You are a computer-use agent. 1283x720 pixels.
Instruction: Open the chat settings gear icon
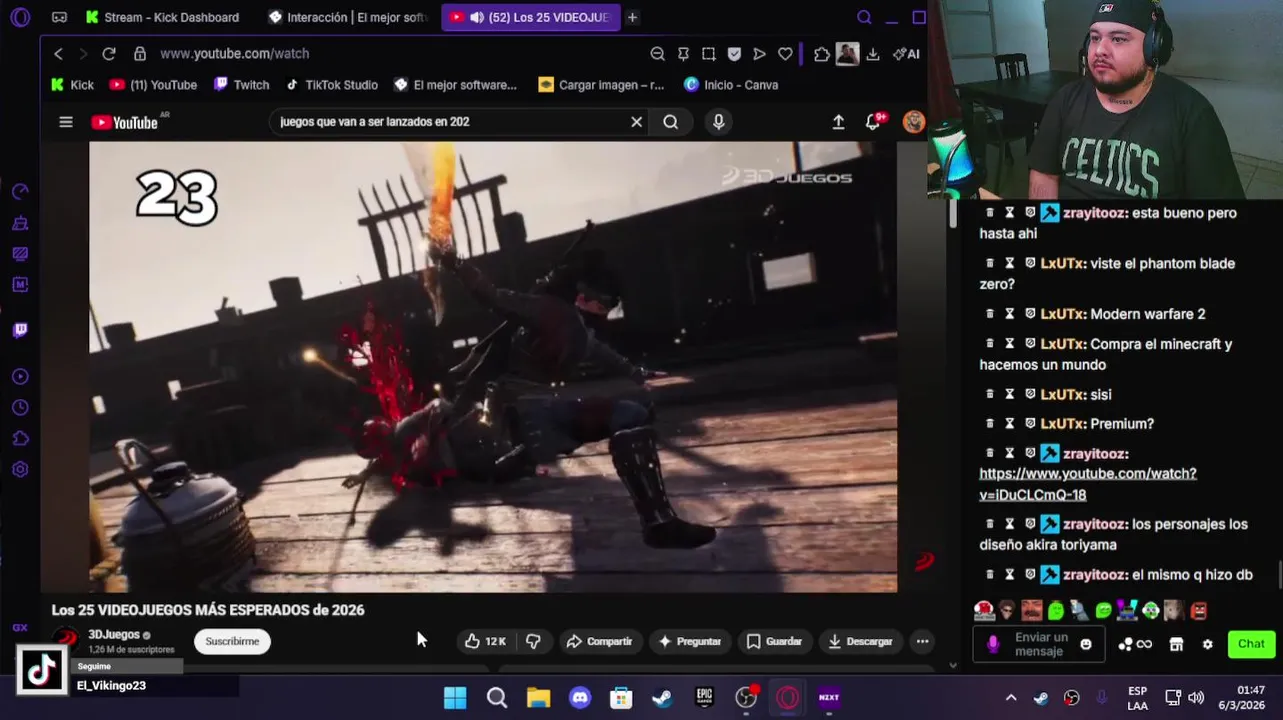(x=1207, y=644)
